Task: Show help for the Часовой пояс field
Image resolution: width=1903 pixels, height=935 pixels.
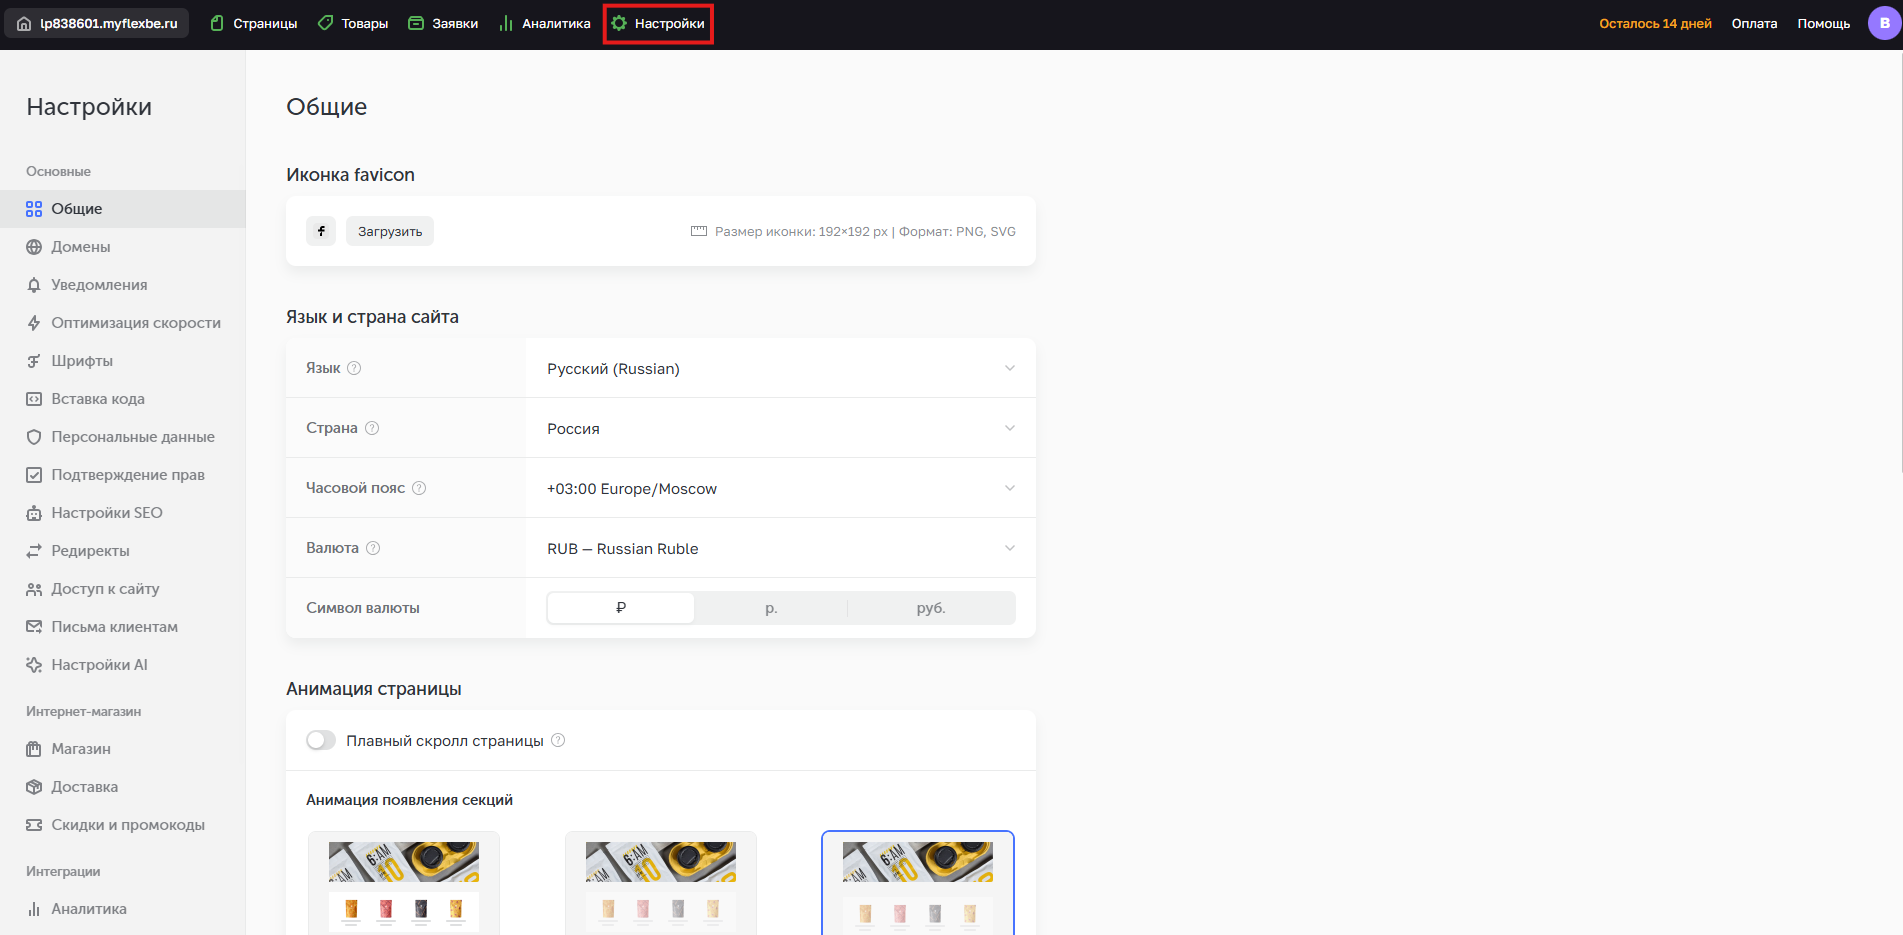Action: click(x=419, y=488)
